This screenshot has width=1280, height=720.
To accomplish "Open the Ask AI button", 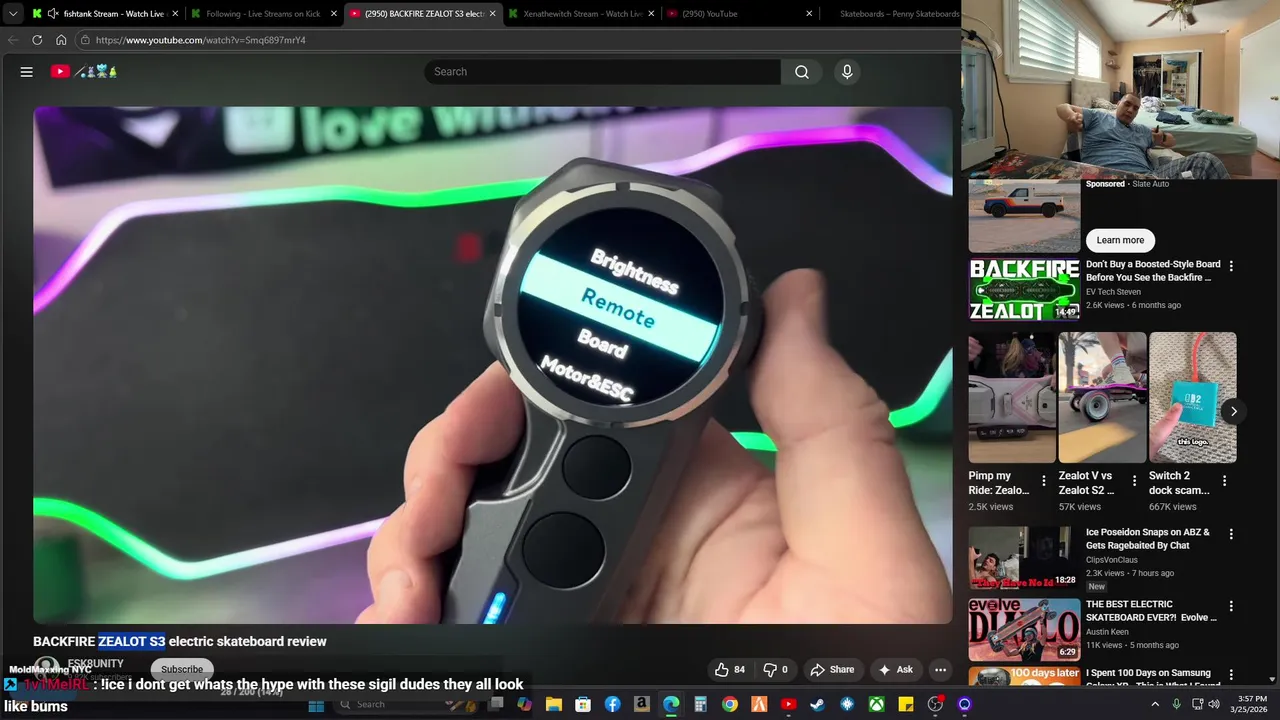I will click(x=895, y=670).
